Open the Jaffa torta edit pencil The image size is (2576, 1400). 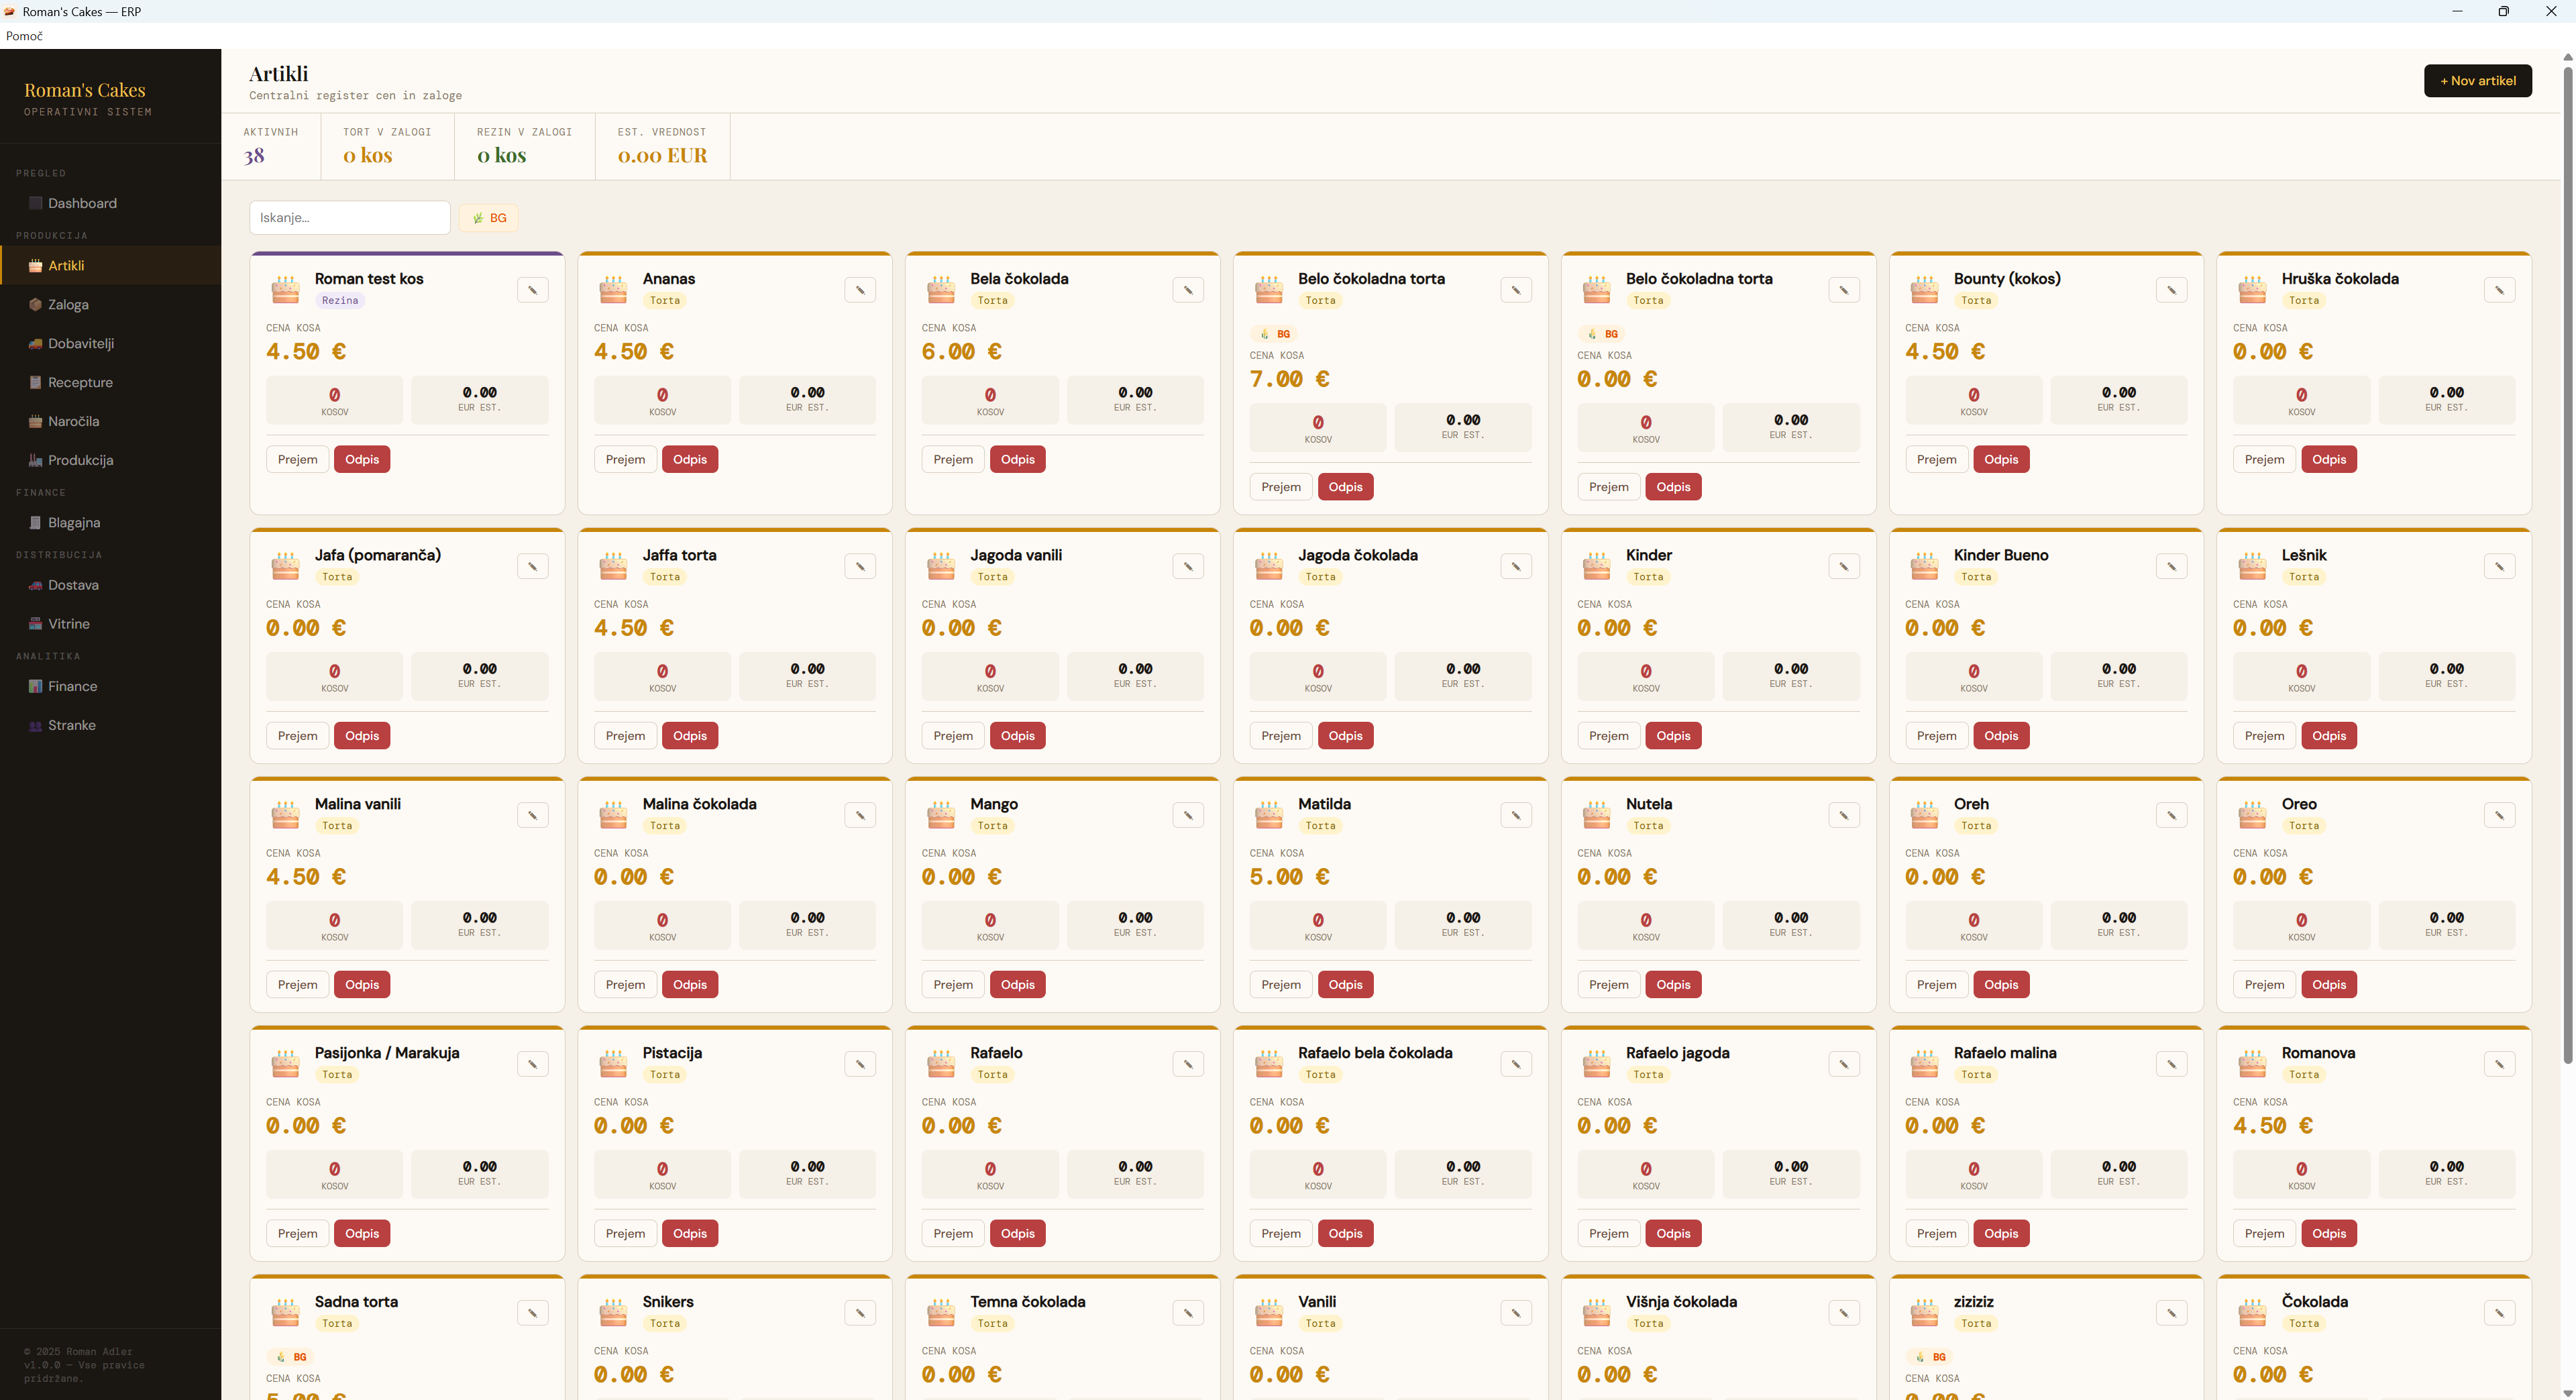tap(860, 566)
